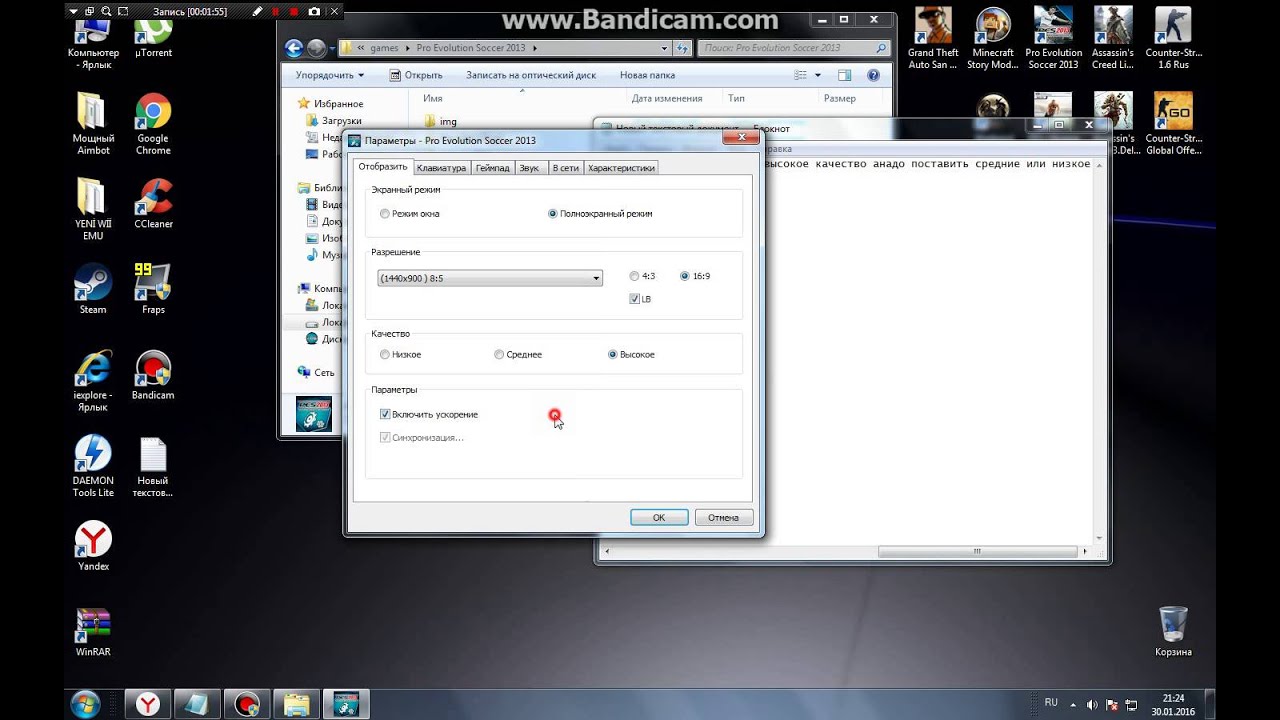Sort by Дата изменения column header
Screen dimensions: 1280x720
[x=666, y=98]
